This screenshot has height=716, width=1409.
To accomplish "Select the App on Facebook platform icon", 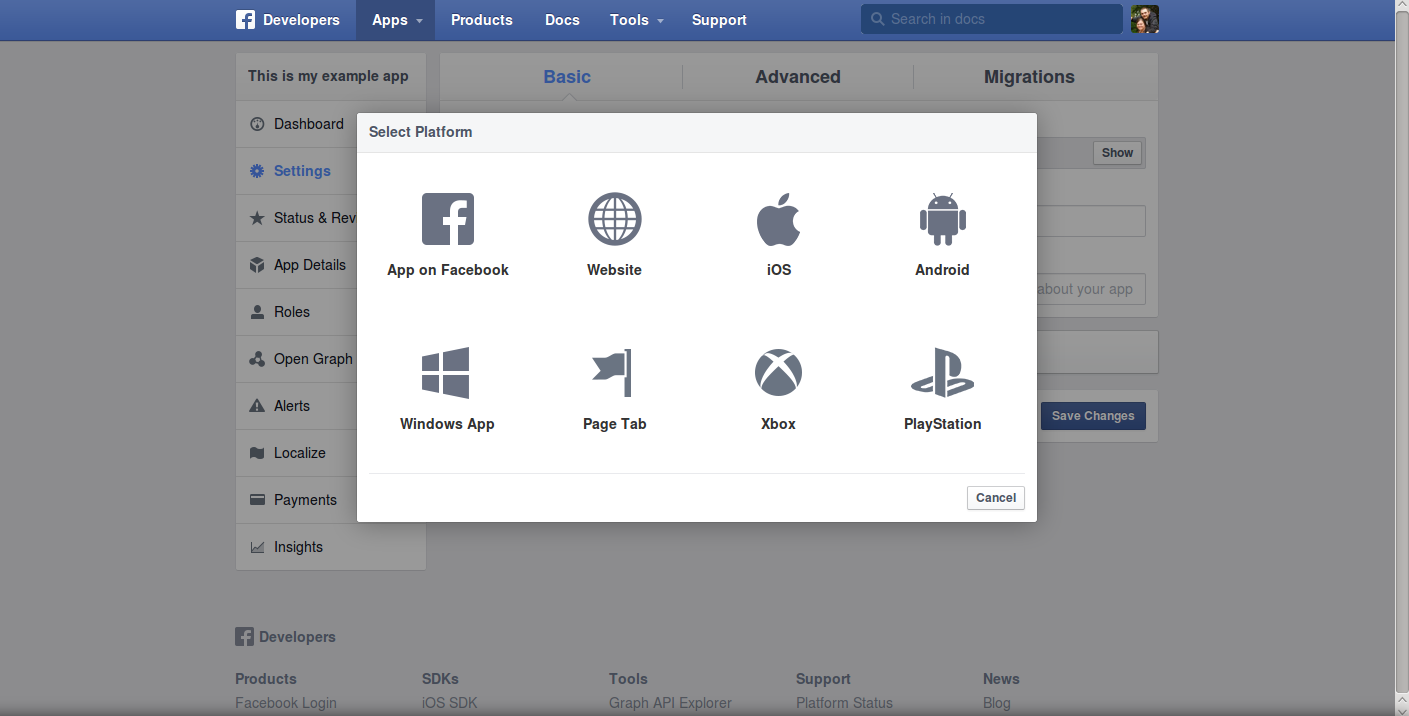I will [x=447, y=219].
